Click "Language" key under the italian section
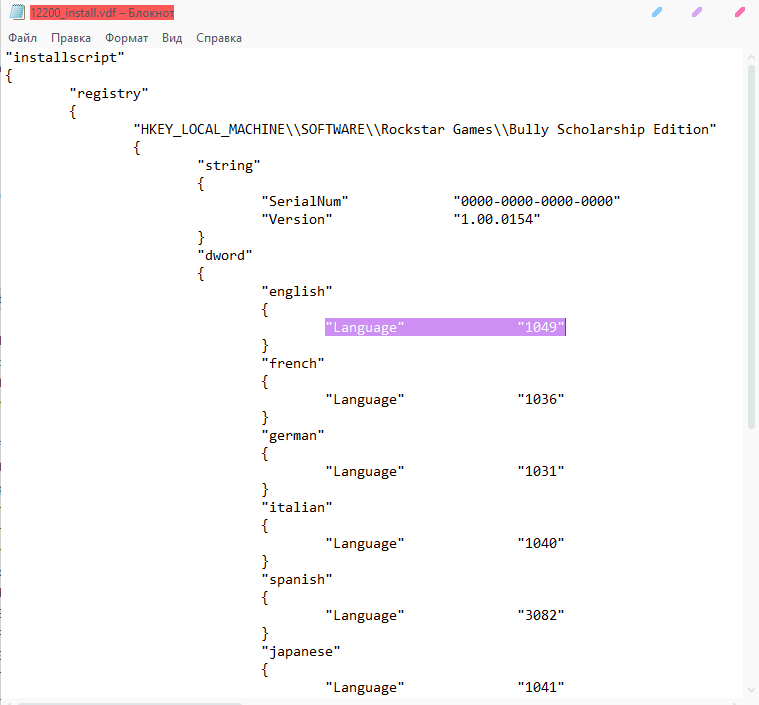759x705 pixels. [364, 543]
